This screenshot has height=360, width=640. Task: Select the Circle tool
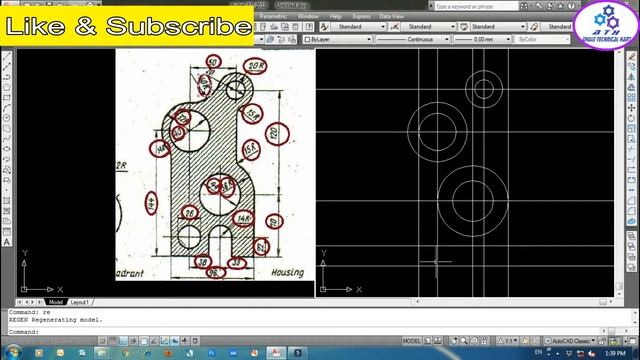pos(7,118)
